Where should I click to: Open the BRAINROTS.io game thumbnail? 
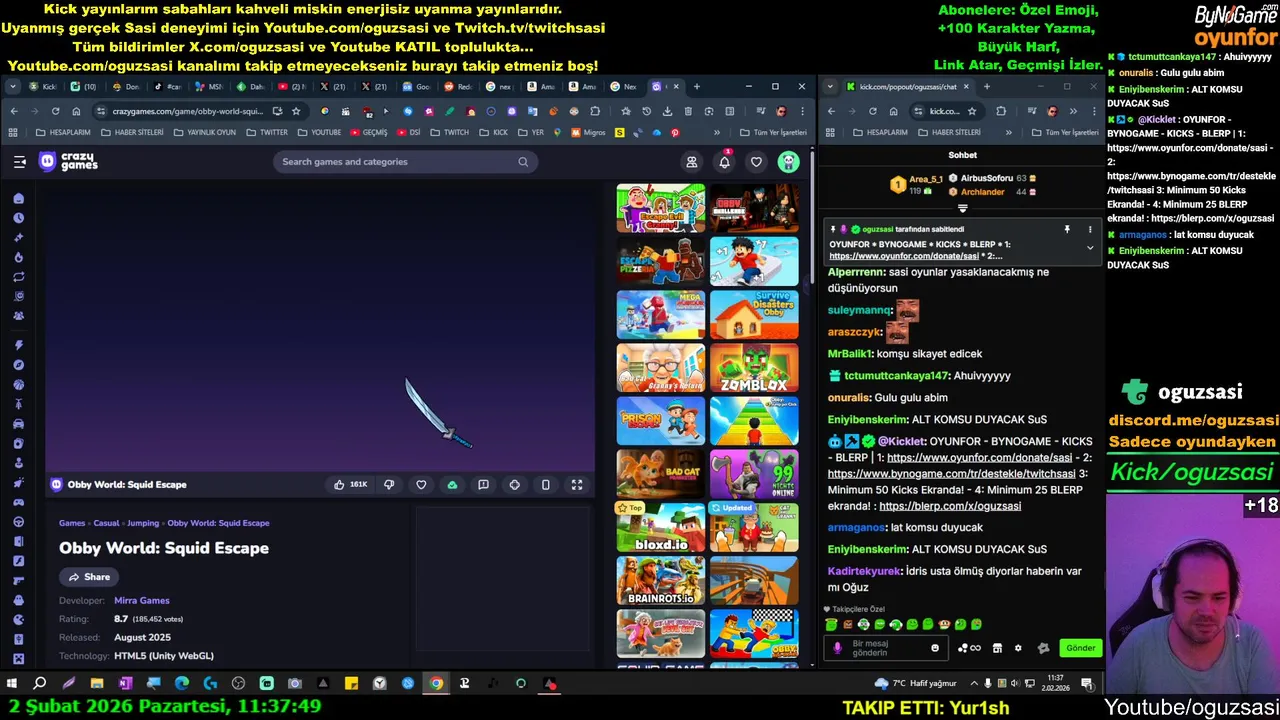pos(660,581)
